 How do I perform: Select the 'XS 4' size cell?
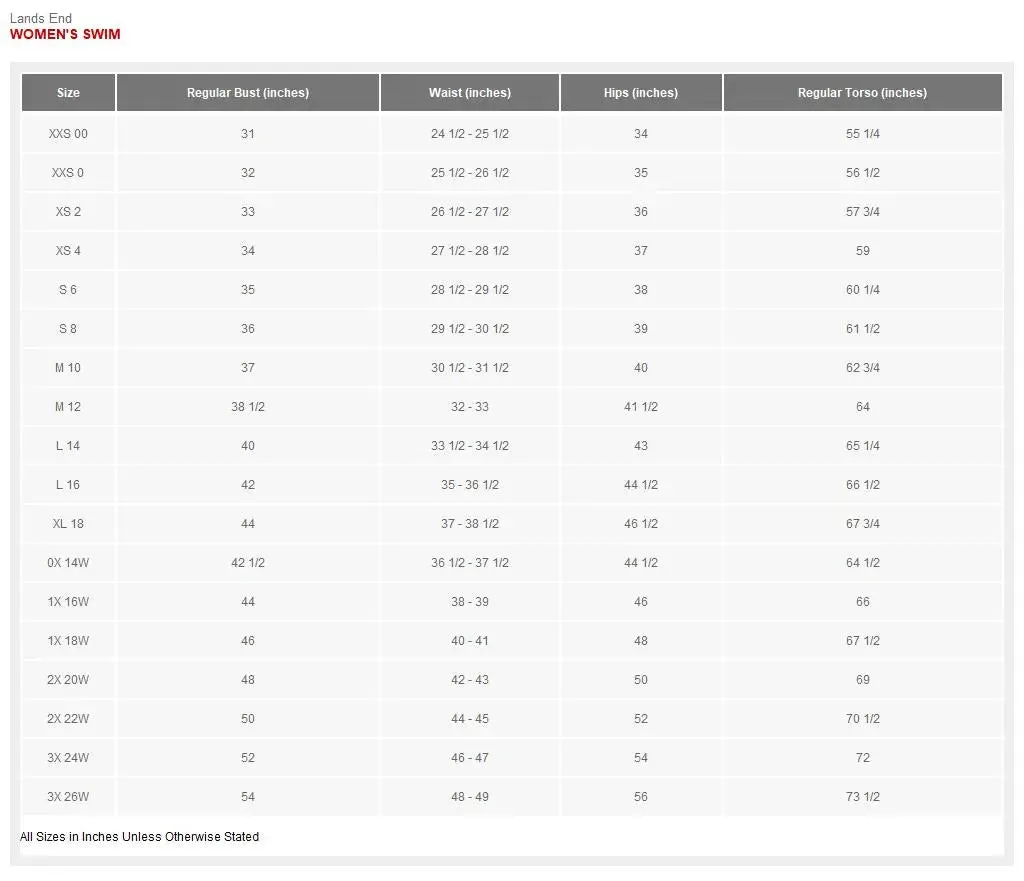click(x=68, y=251)
